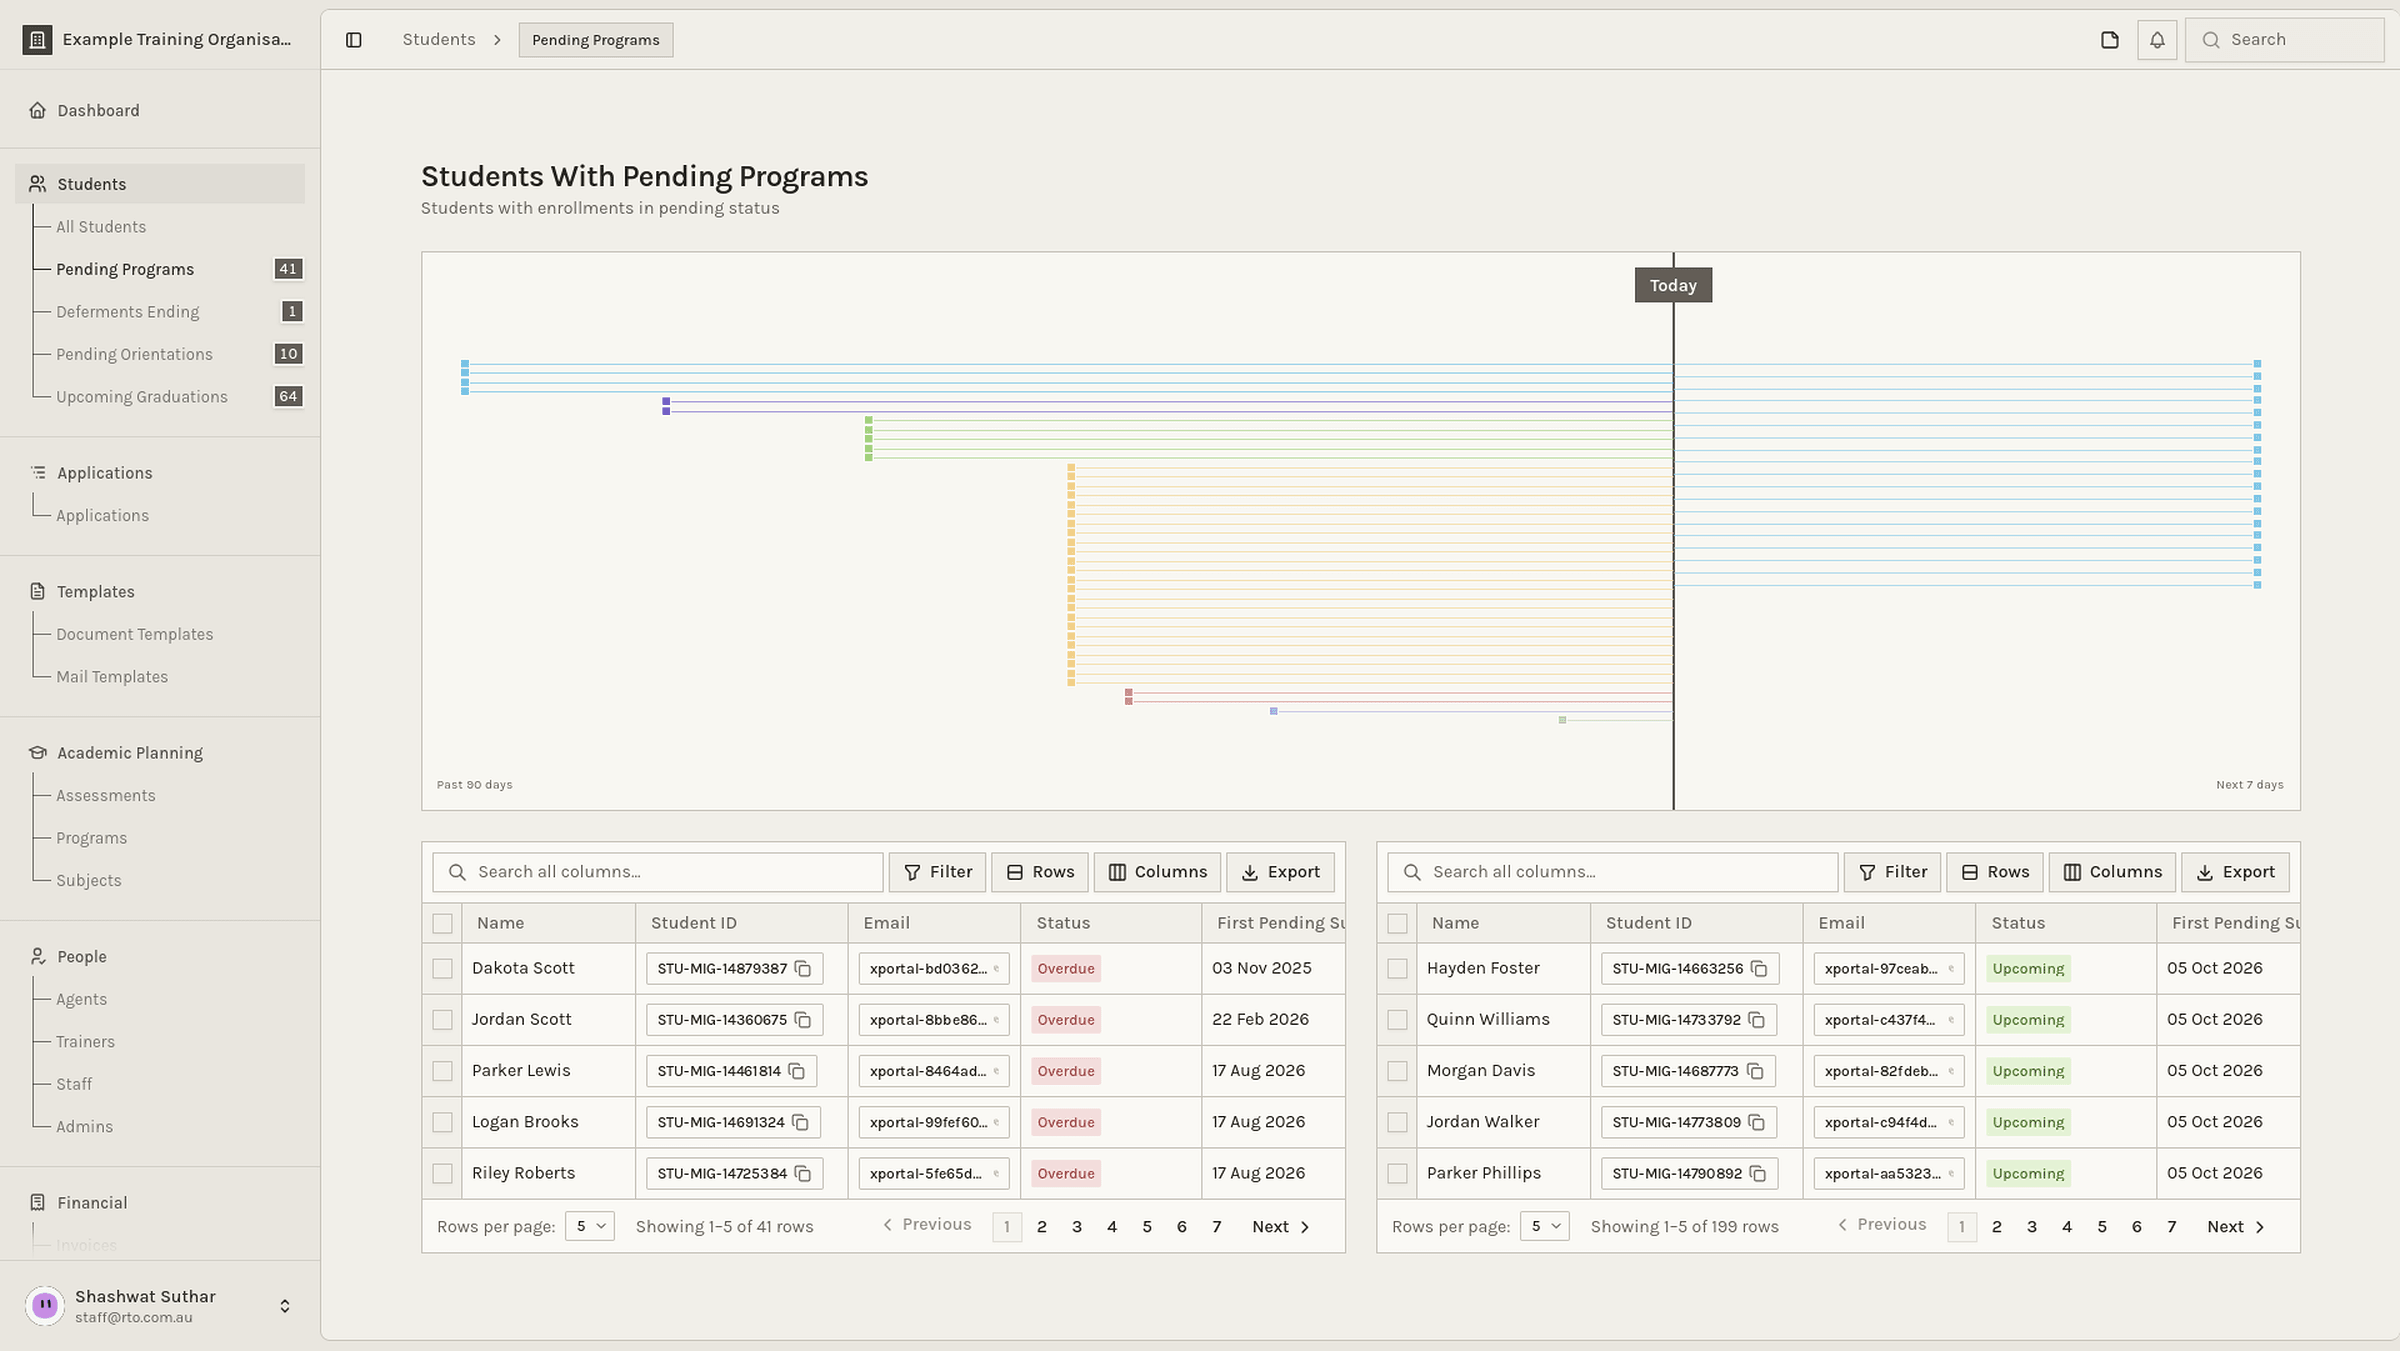This screenshot has height=1351, width=2400.
Task: Copy email xportal-bd0362 for Dakota Scott
Action: point(996,968)
